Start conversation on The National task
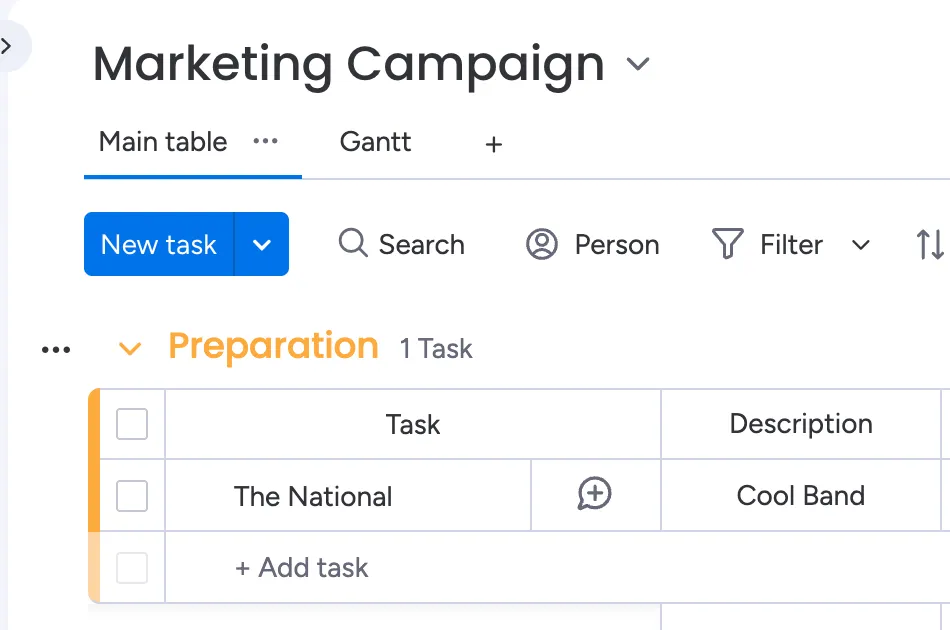The image size is (950, 630). [x=595, y=494]
